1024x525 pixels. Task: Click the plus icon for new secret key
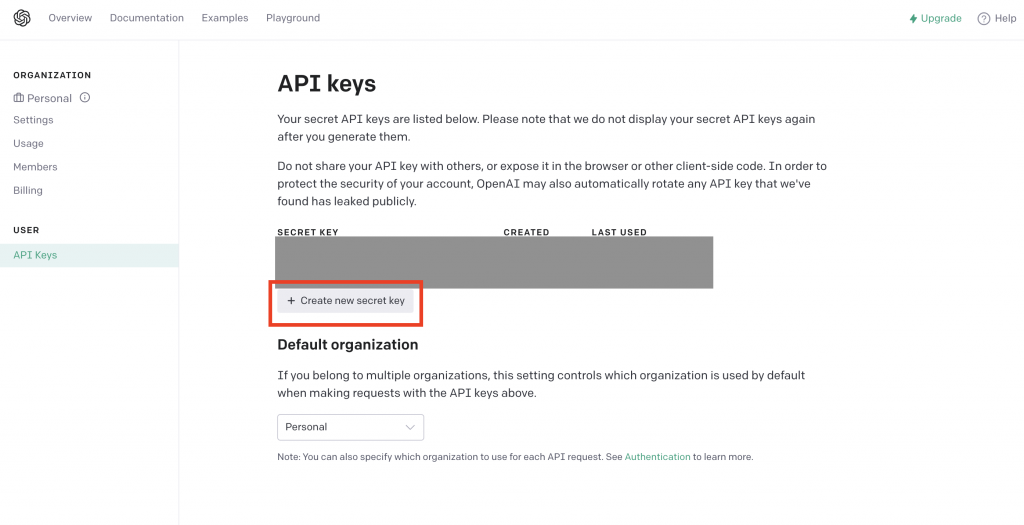(x=291, y=301)
